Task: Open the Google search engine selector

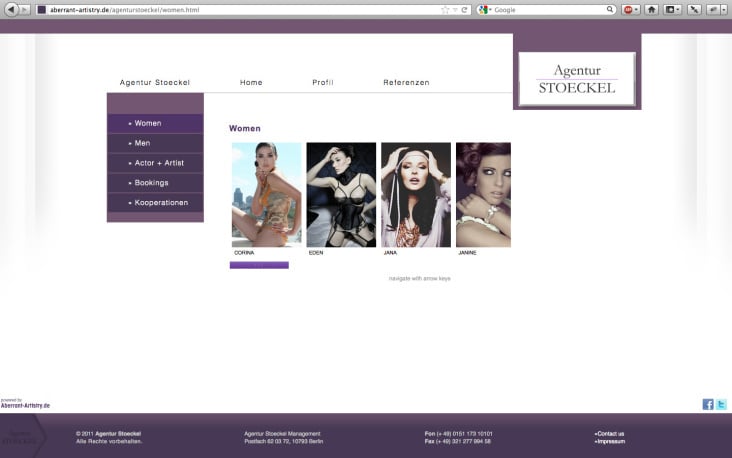Action: coord(485,10)
